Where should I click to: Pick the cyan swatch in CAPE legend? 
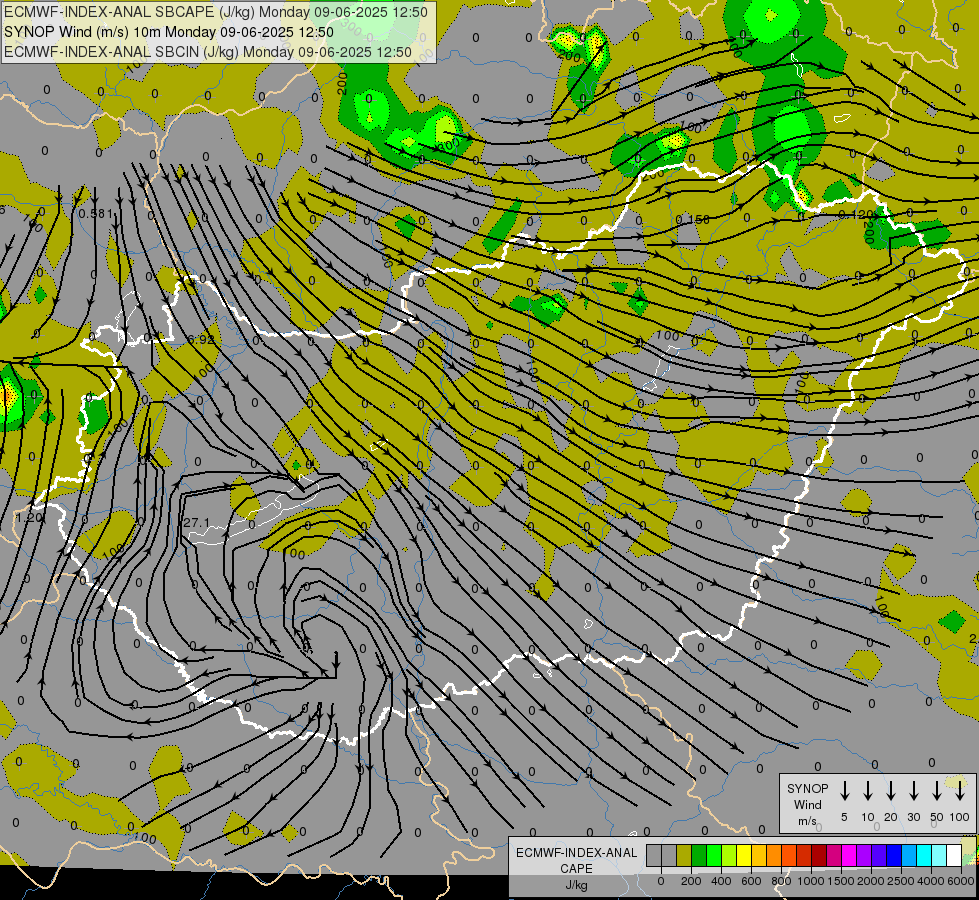click(925, 855)
